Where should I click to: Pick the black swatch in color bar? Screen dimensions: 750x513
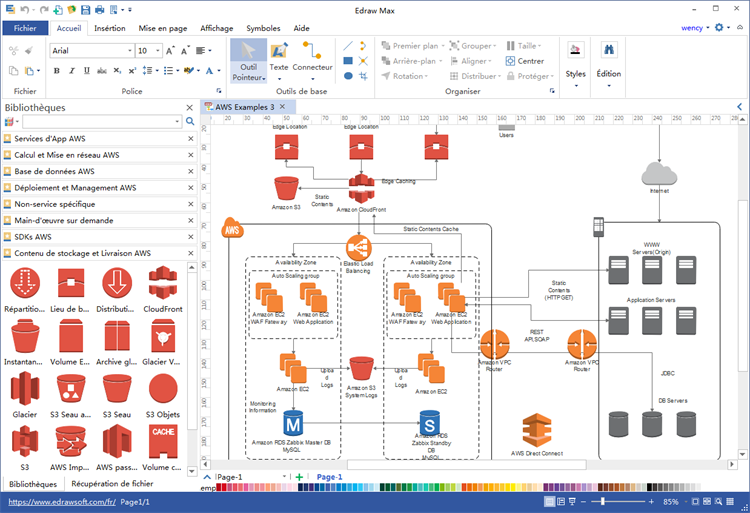[x=650, y=487]
